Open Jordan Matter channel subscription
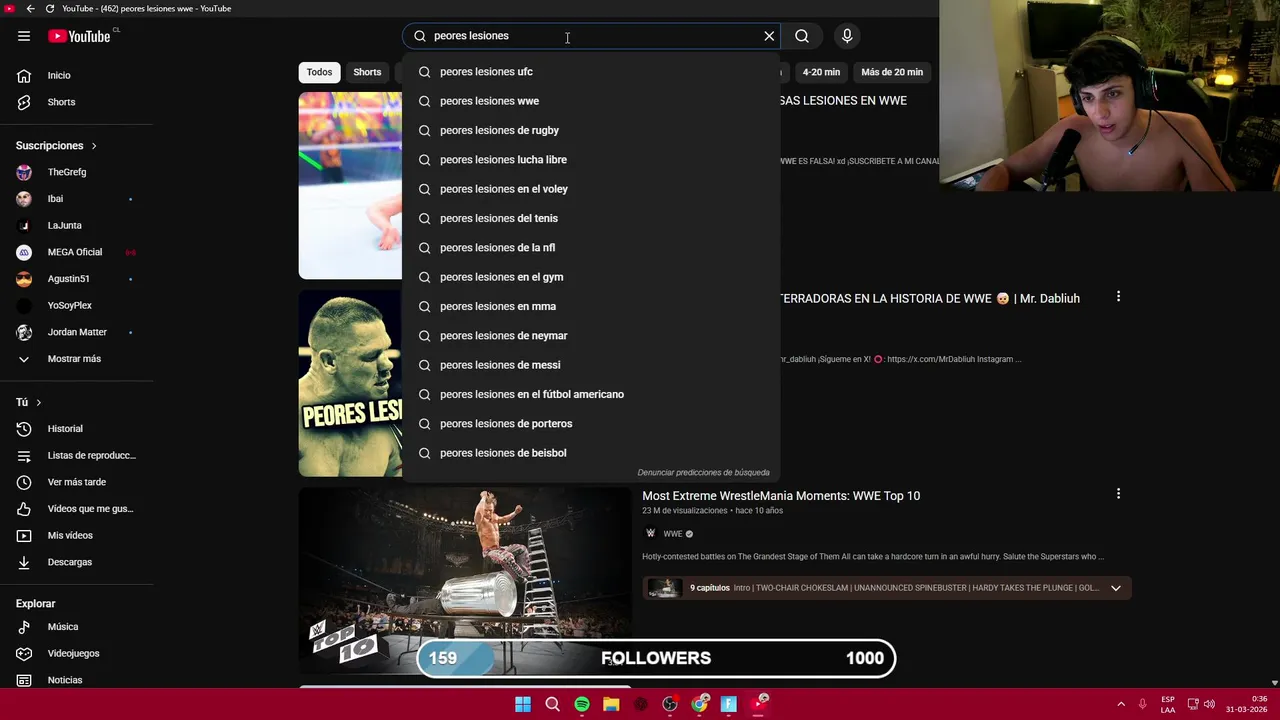This screenshot has height=720, width=1280. click(76, 332)
